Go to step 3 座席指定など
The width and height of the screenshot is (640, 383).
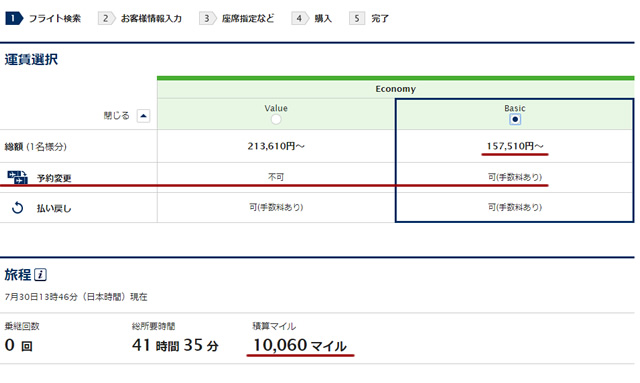pyautogui.click(x=237, y=18)
